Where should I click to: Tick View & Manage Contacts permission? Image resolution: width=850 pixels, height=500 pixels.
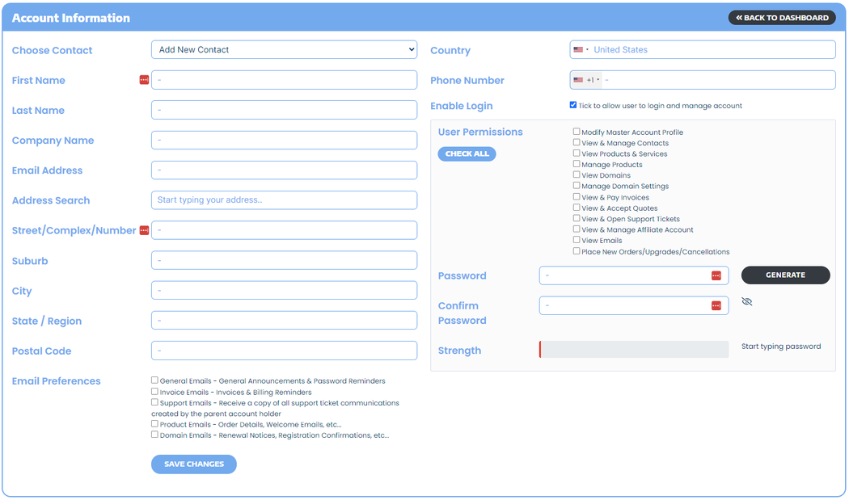coord(577,143)
